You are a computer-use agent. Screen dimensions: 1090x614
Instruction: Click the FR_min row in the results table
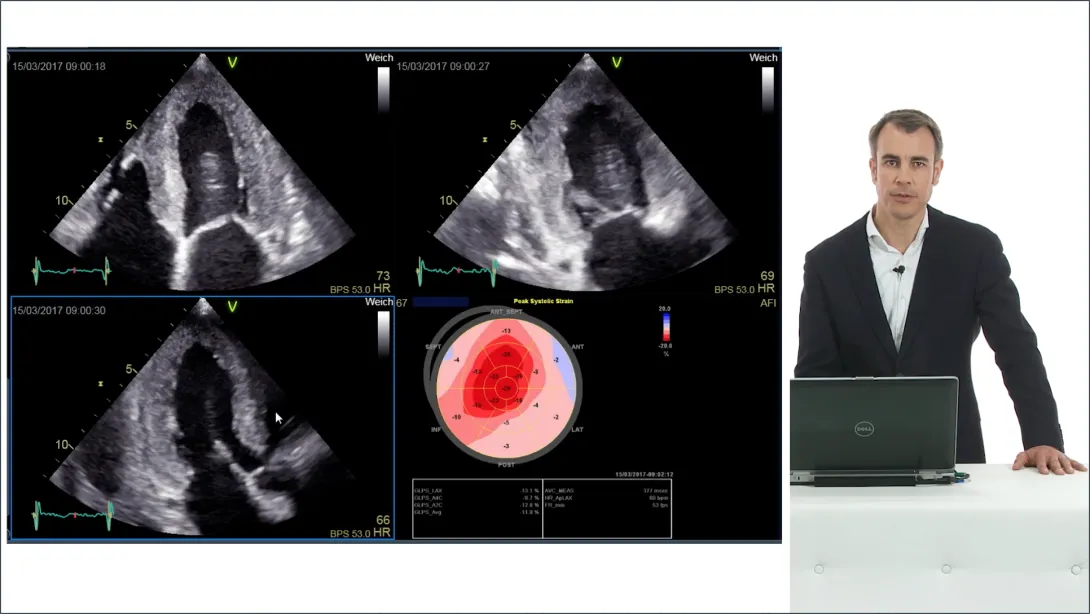pyautogui.click(x=607, y=505)
